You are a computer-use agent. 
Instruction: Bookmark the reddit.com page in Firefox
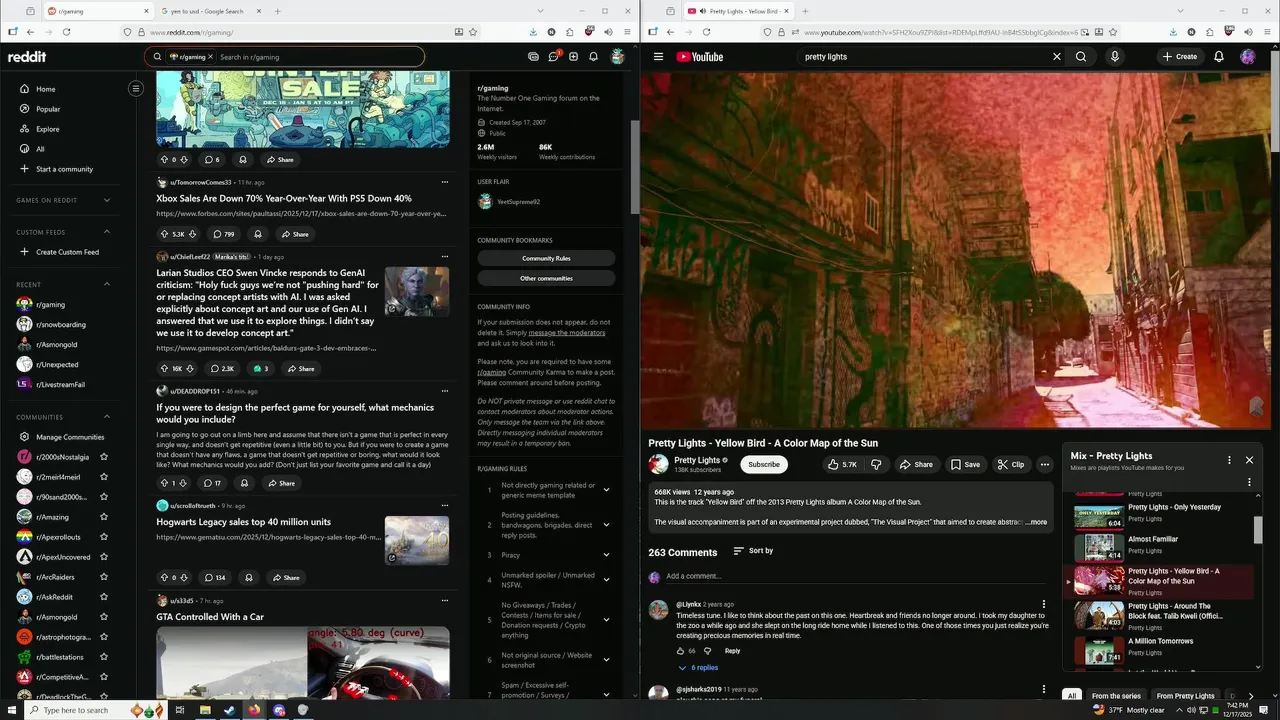click(473, 32)
